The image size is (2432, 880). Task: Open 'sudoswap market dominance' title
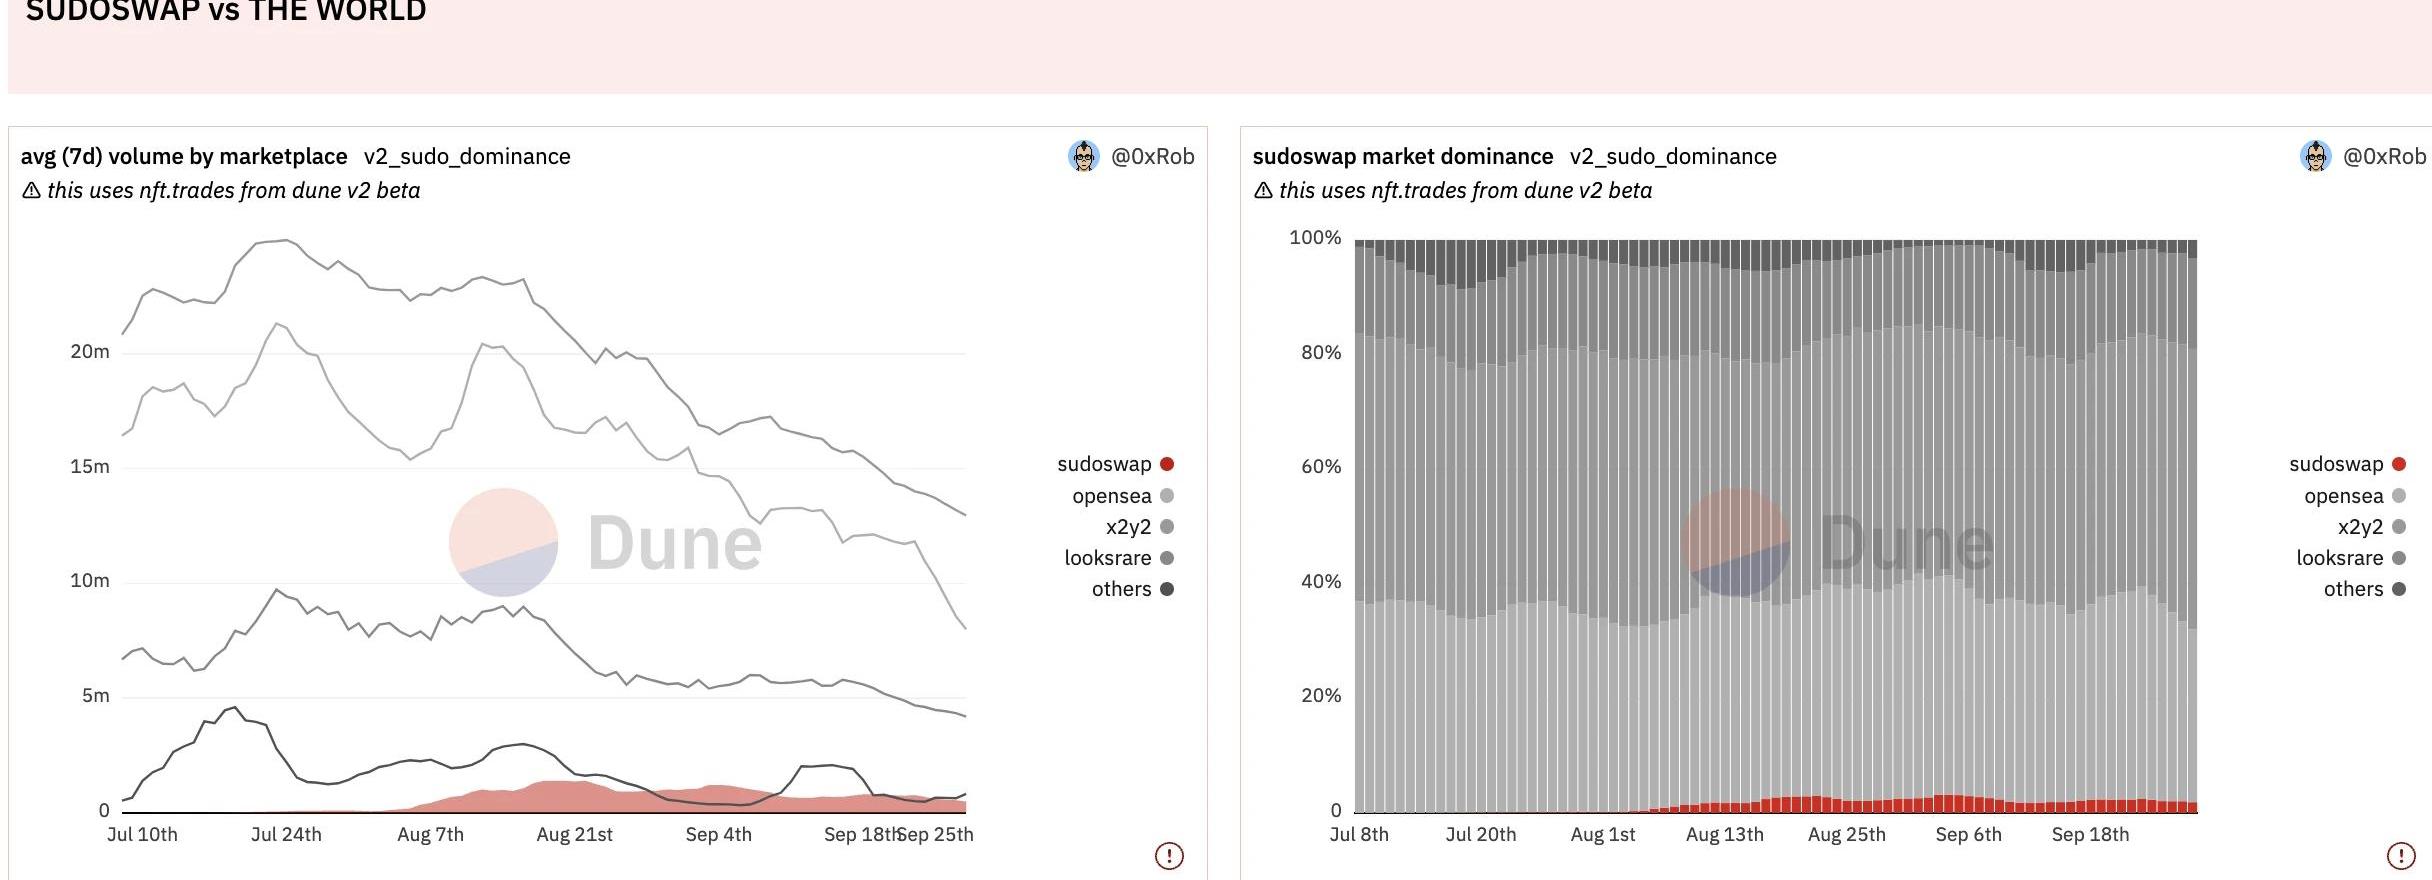point(1403,157)
